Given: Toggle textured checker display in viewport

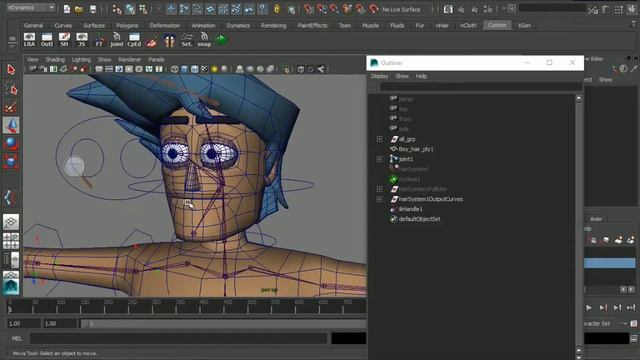Looking at the screenshot, I should (204, 69).
